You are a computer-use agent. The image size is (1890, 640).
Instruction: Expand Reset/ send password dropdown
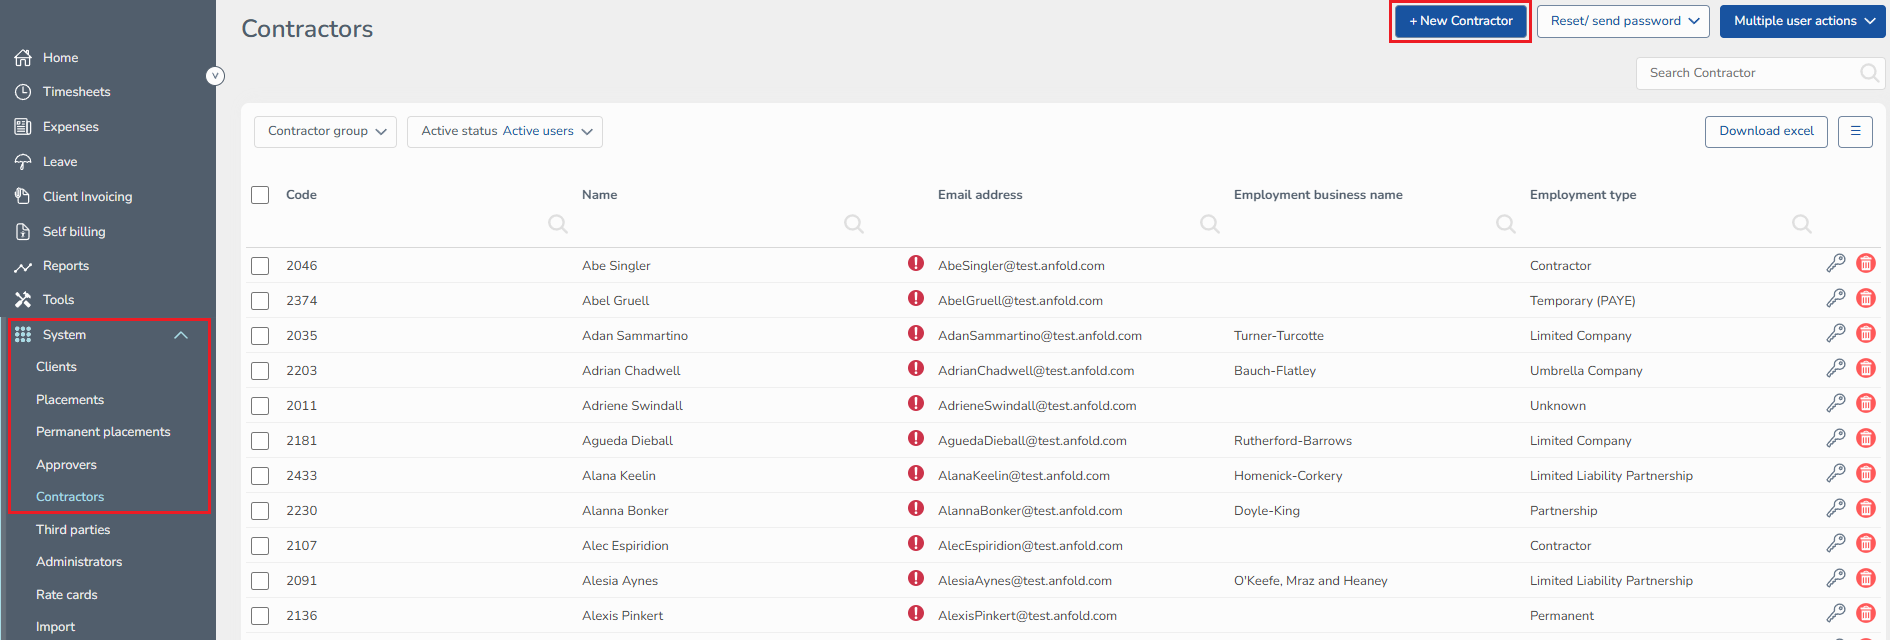coord(1623,21)
